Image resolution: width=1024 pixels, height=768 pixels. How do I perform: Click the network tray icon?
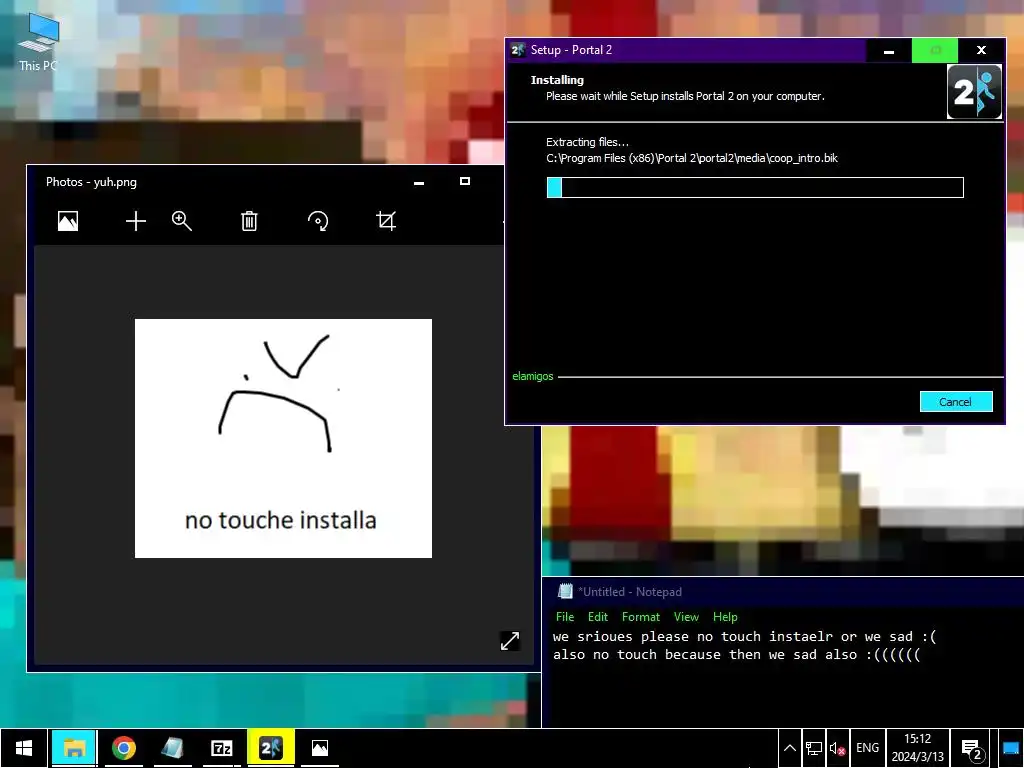pos(814,748)
